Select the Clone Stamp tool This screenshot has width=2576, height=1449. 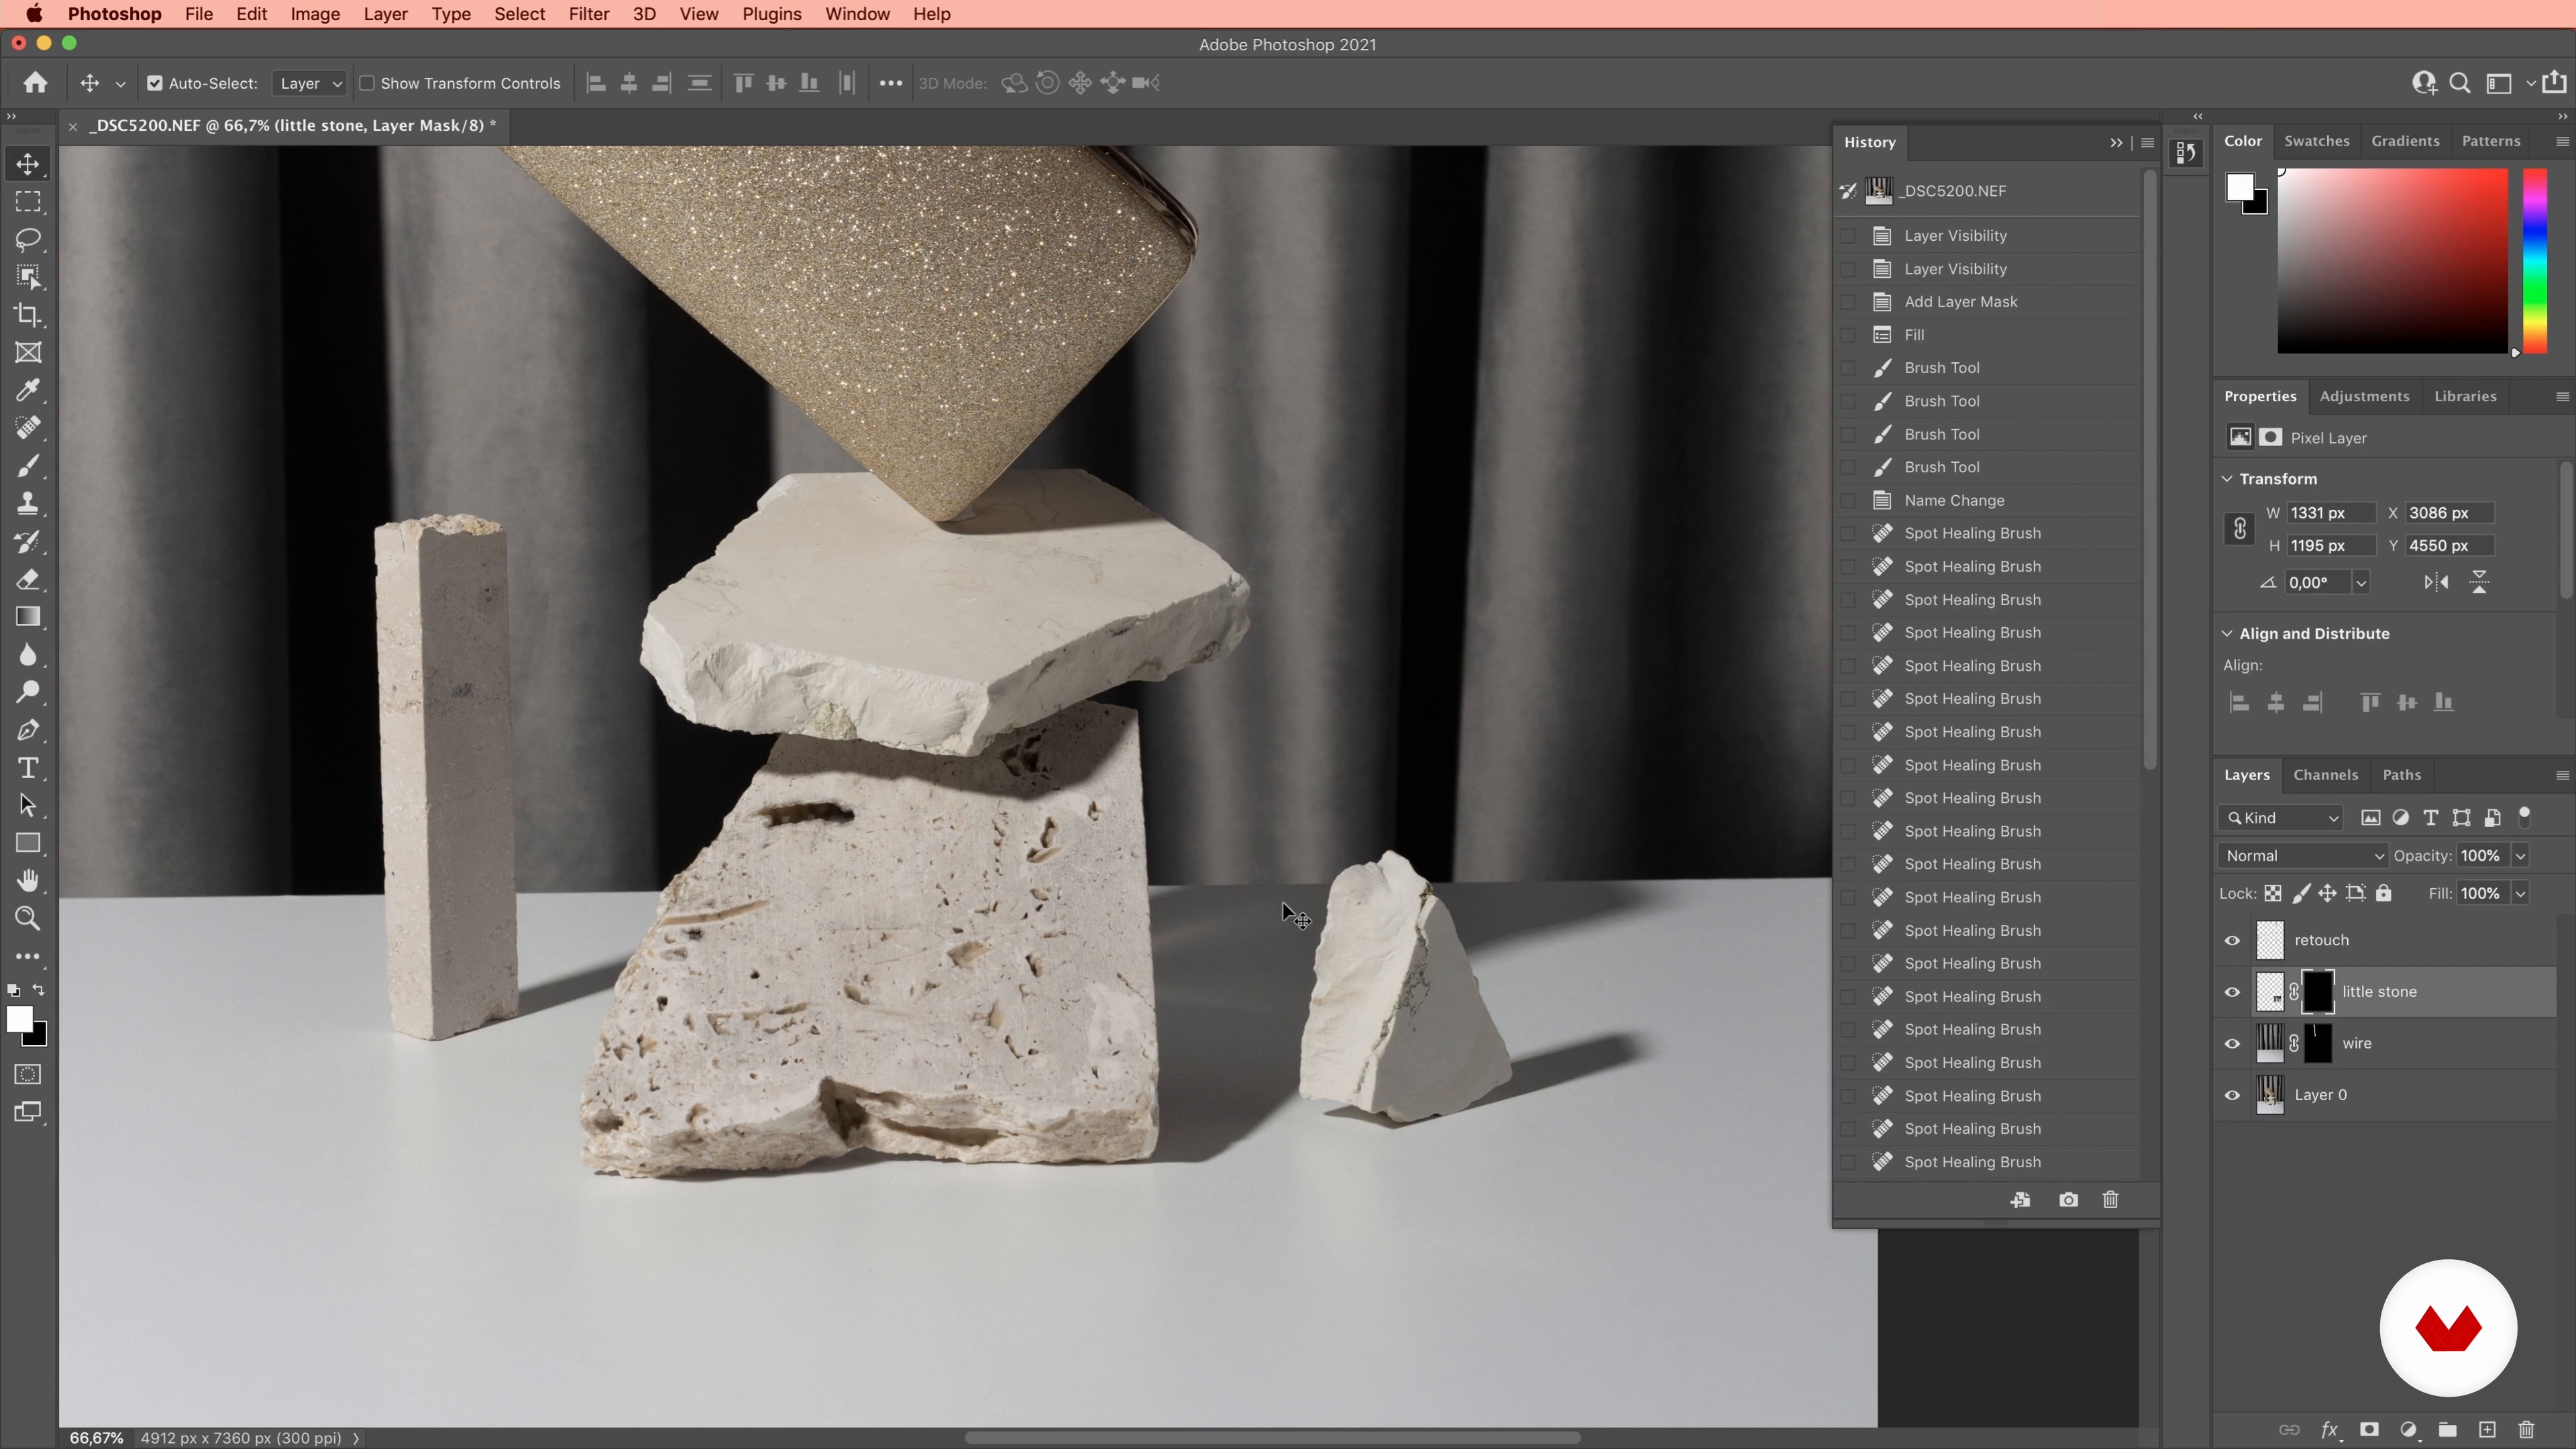(x=28, y=504)
